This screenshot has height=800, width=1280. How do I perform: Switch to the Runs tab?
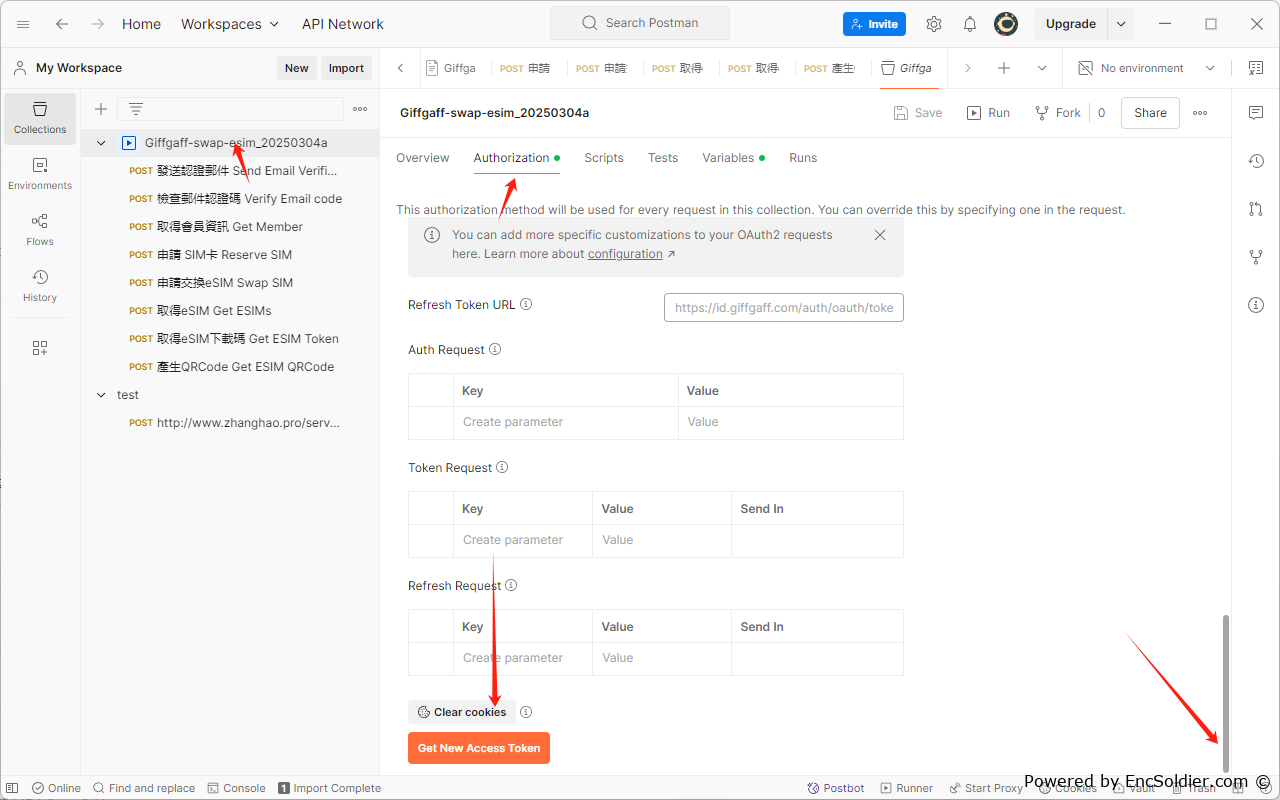803,158
